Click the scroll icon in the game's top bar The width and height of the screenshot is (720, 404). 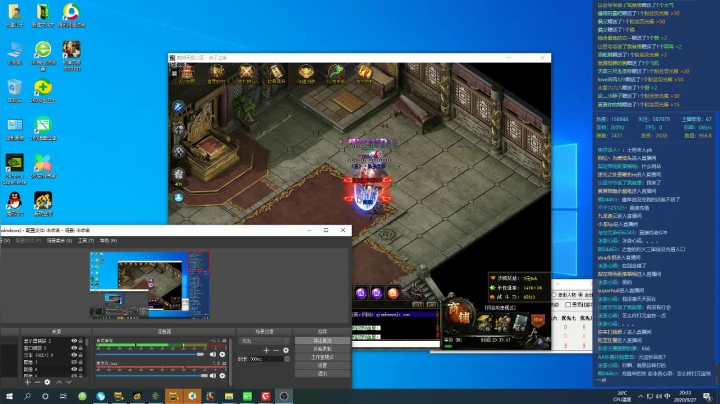276,73
